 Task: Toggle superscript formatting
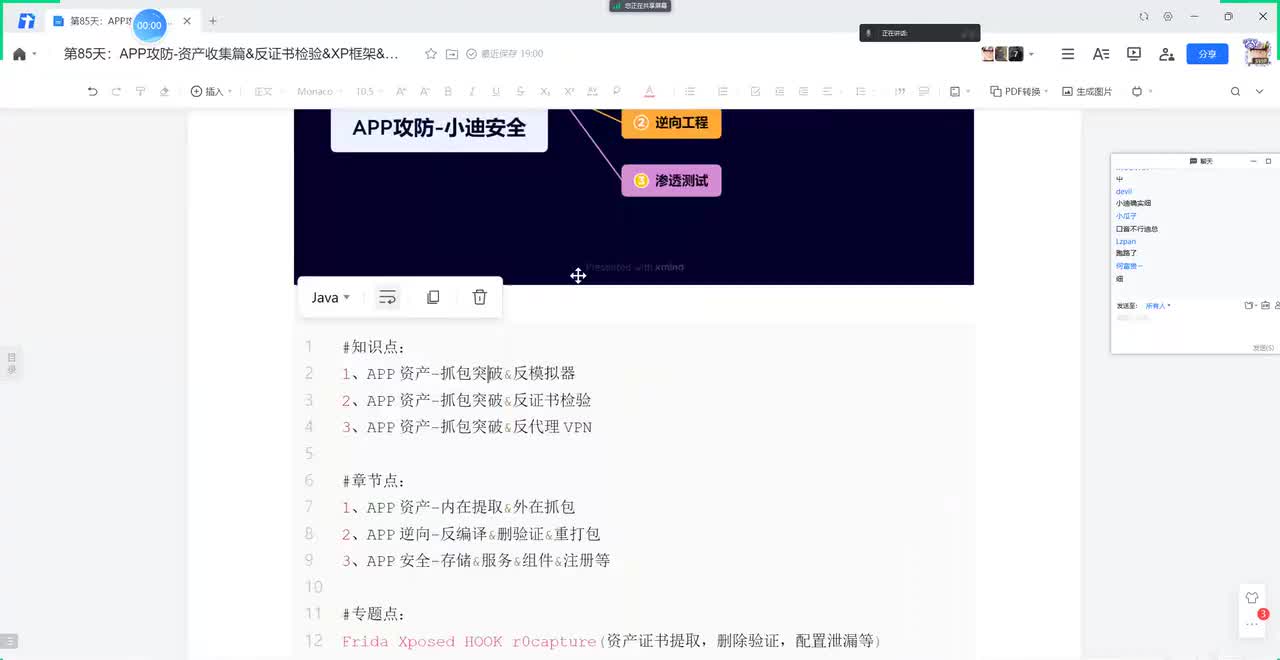tap(569, 91)
